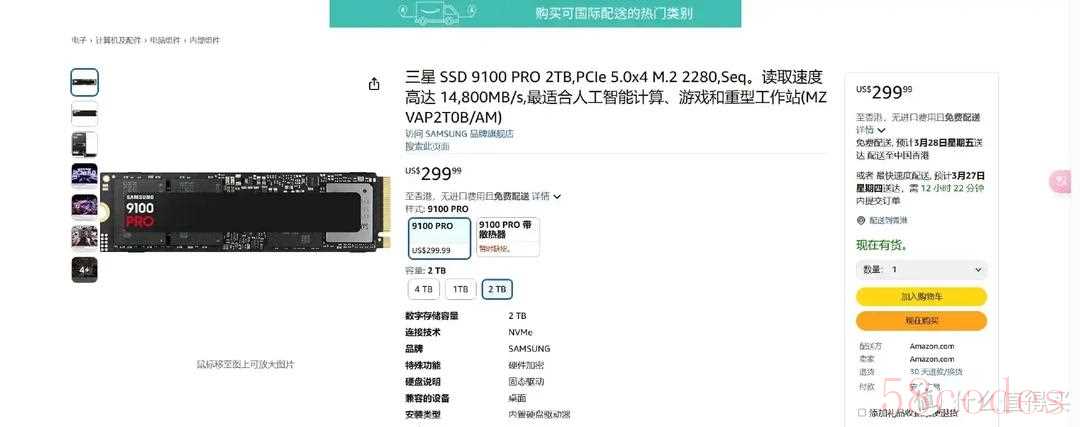Screen dimensions: 1080x427
Task: Open the quantity dropdown
Action: [x=921, y=270]
